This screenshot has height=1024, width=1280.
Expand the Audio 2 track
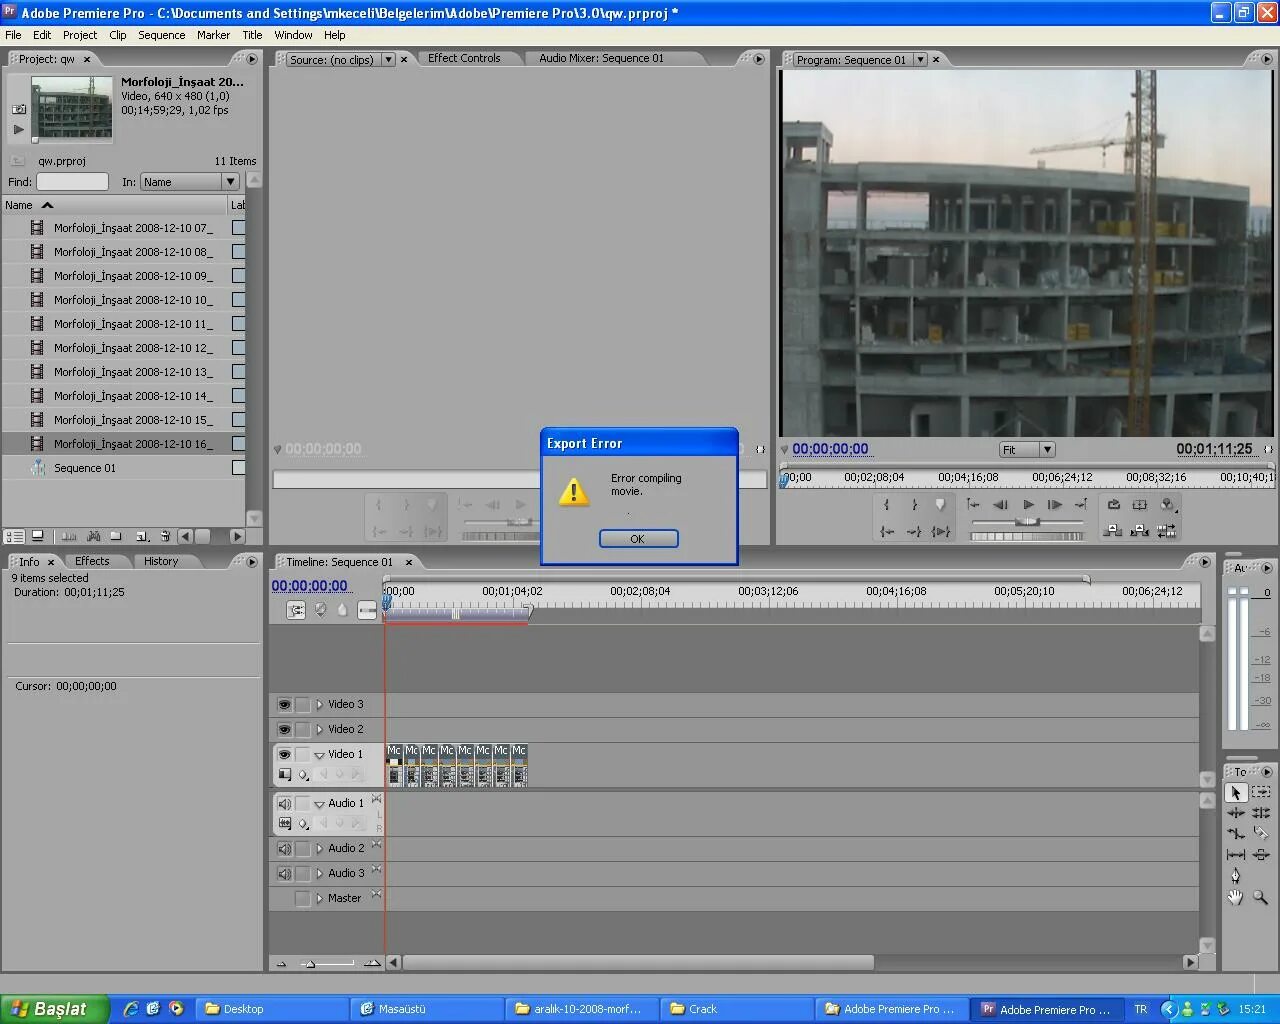pos(319,849)
